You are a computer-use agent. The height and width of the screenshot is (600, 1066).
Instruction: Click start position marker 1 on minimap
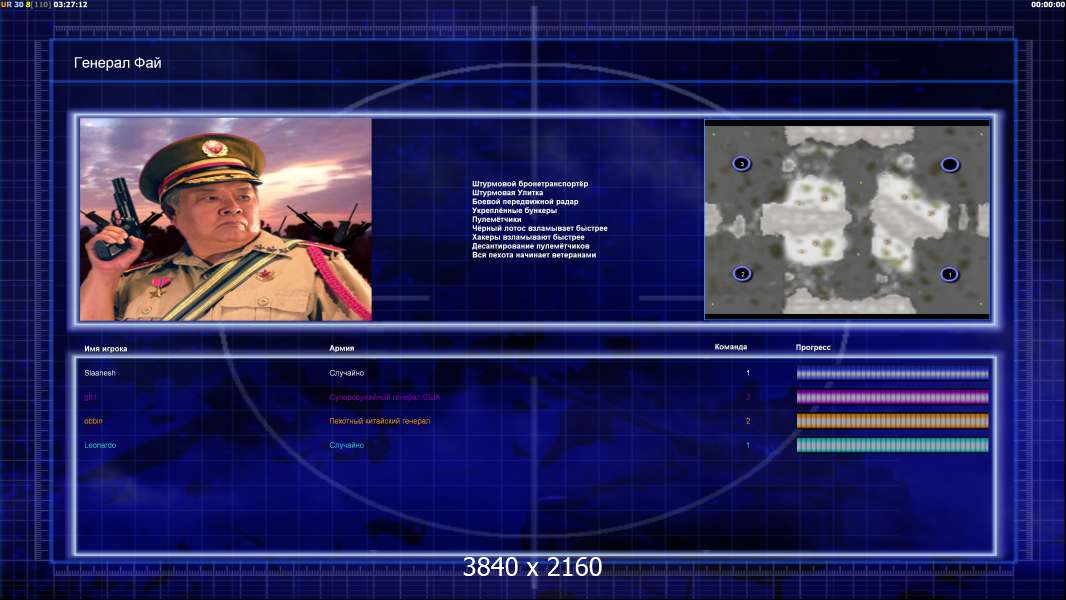coord(949,275)
